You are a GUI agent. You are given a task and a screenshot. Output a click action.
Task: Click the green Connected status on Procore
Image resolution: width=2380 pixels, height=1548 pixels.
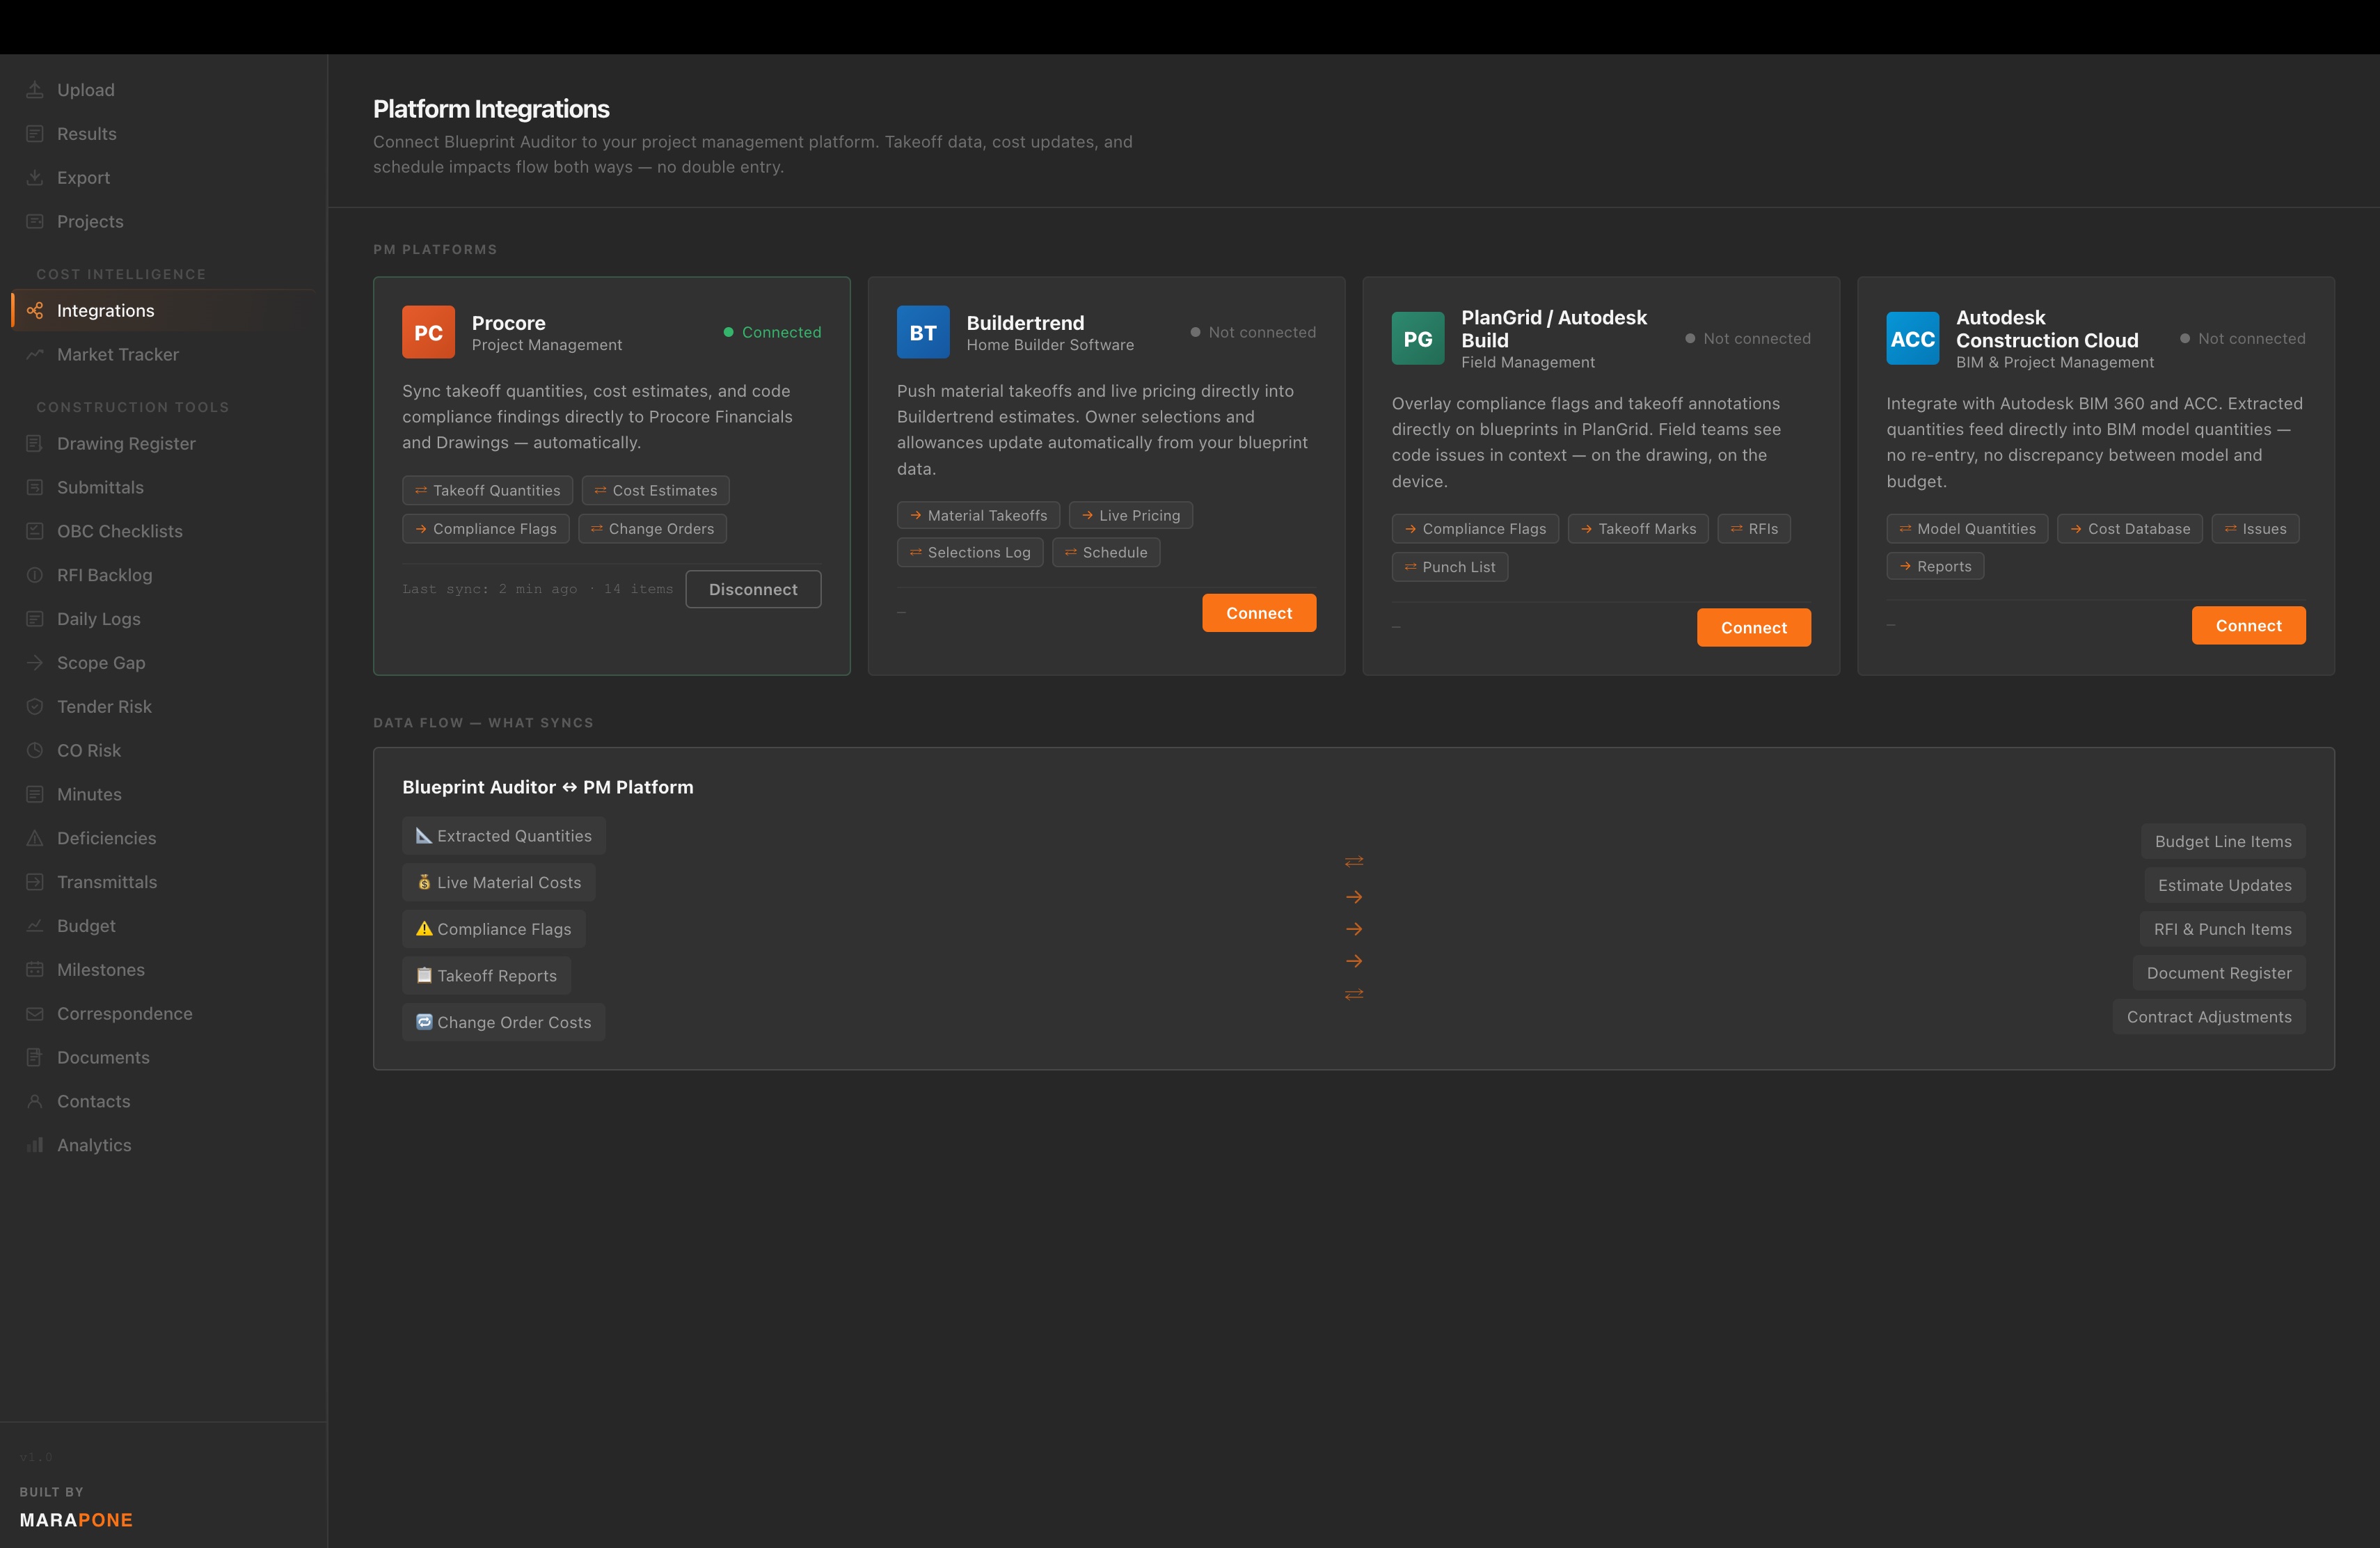[772, 333]
